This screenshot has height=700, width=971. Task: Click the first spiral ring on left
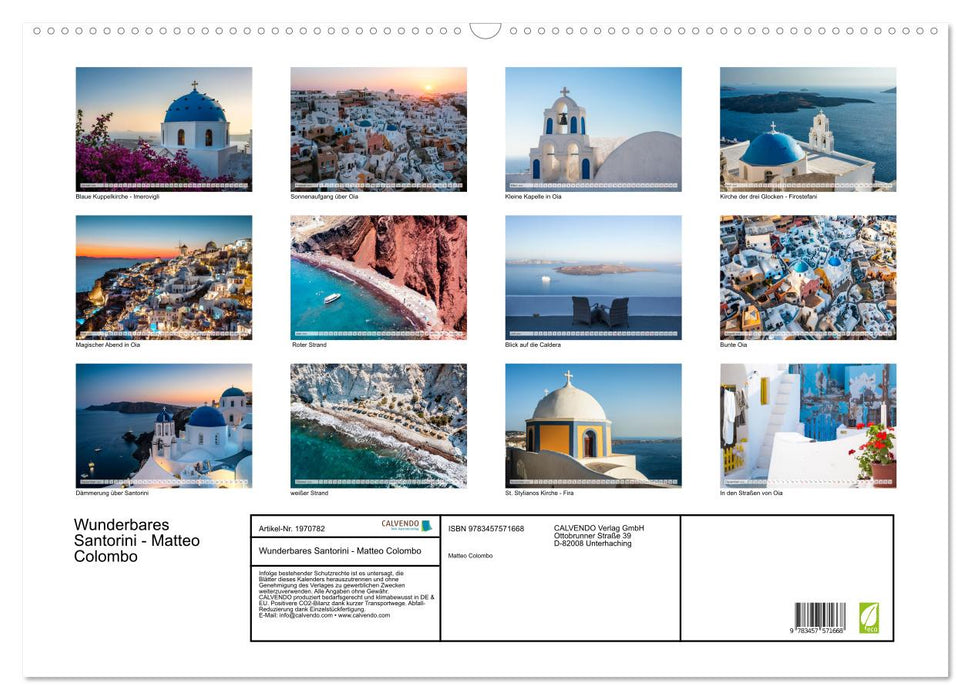tap(38, 32)
